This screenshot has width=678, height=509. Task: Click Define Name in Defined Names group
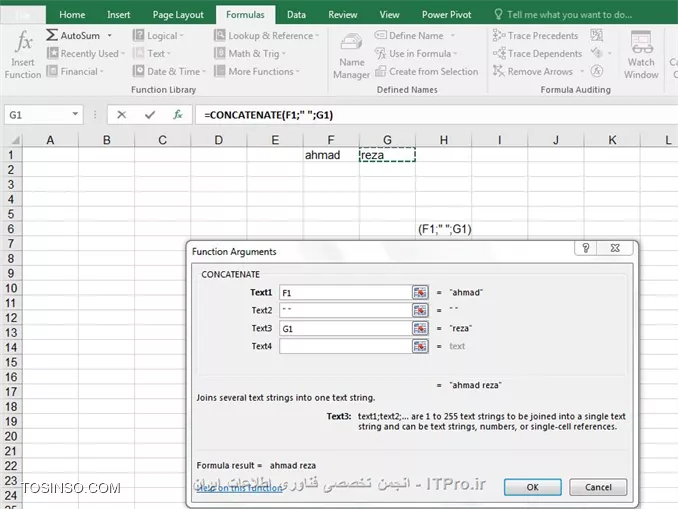(409, 35)
